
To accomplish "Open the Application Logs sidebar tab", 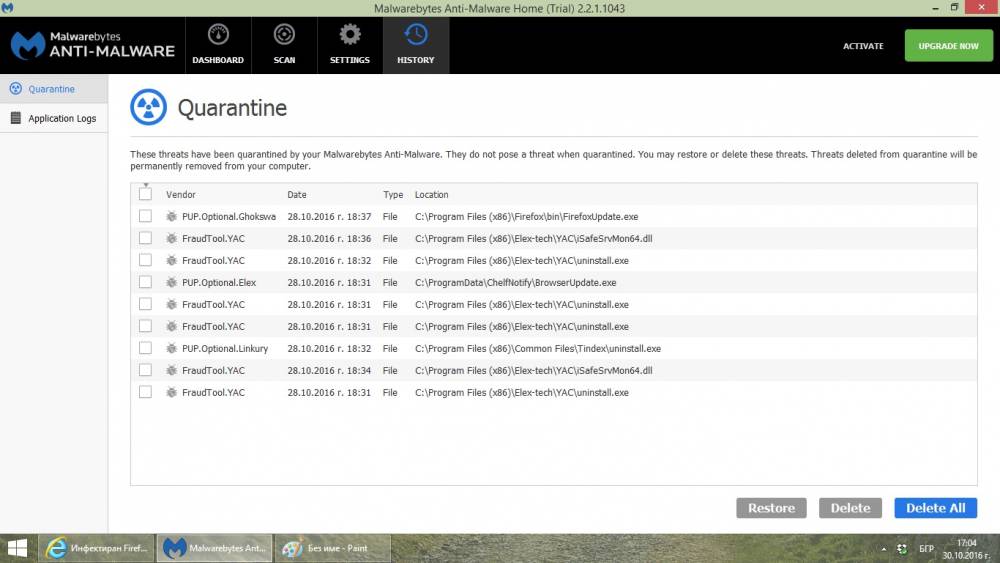I will click(54, 118).
